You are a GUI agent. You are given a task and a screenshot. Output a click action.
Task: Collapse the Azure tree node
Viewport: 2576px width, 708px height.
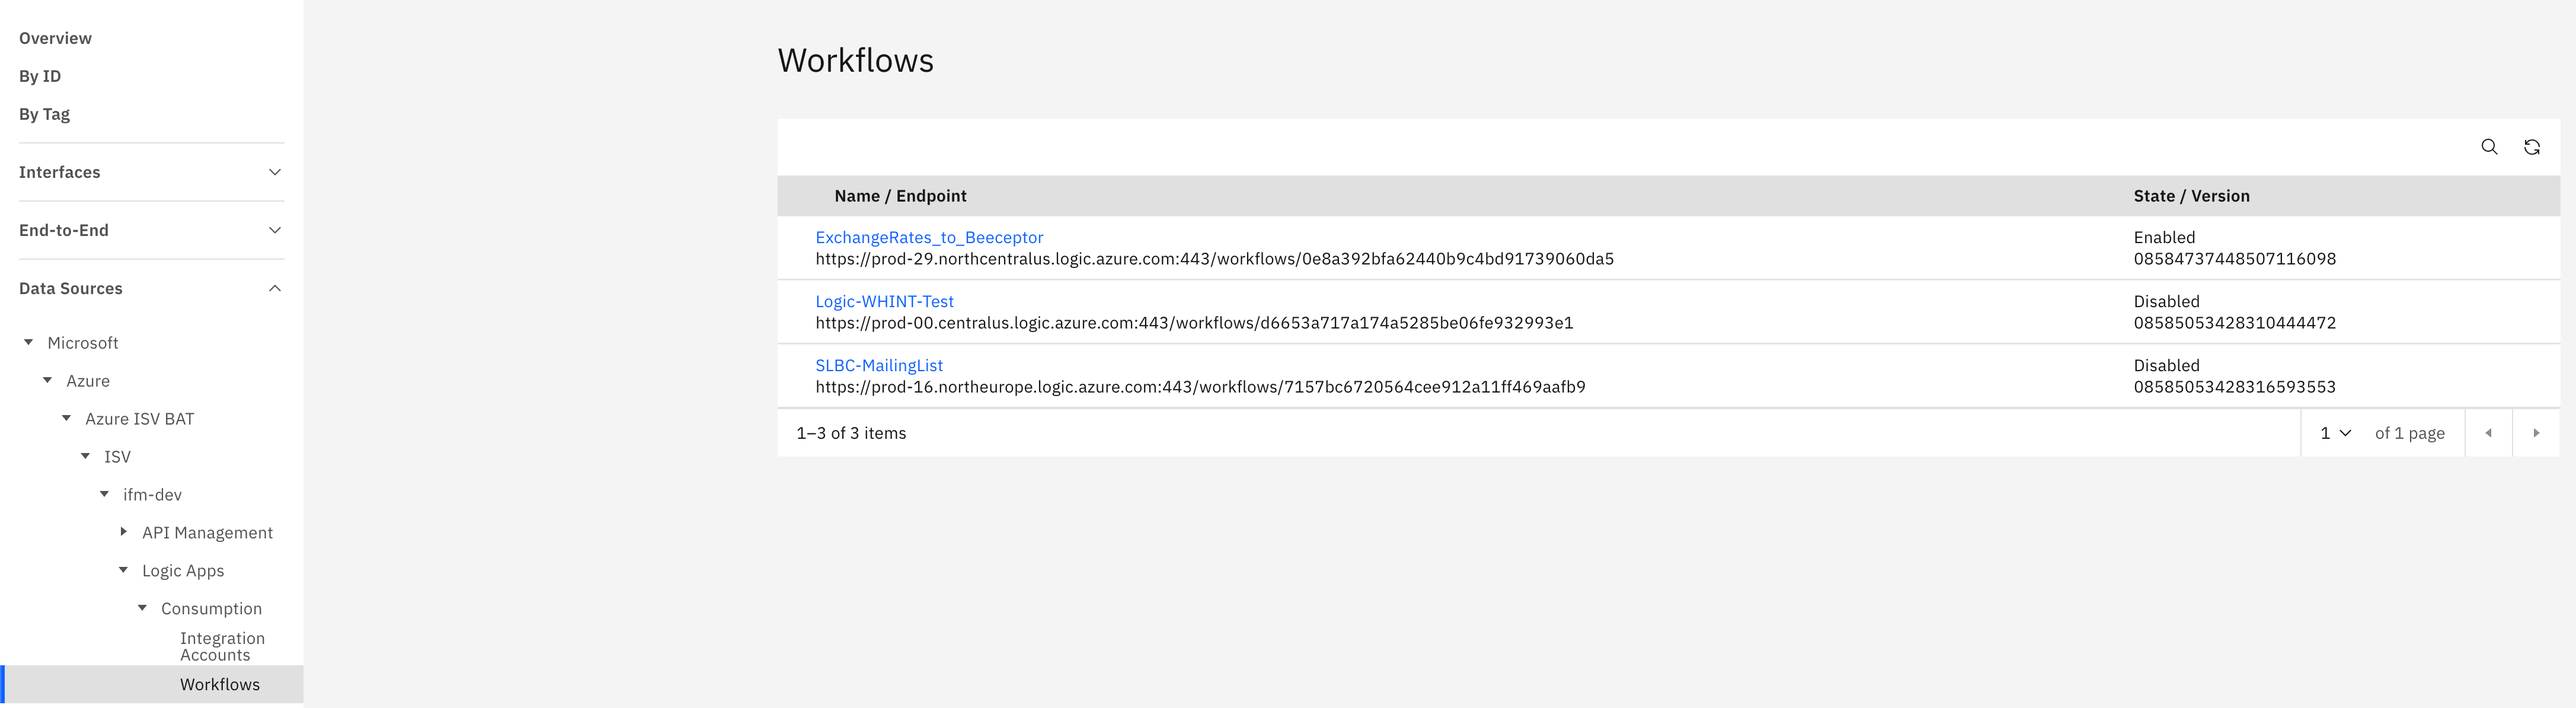48,380
